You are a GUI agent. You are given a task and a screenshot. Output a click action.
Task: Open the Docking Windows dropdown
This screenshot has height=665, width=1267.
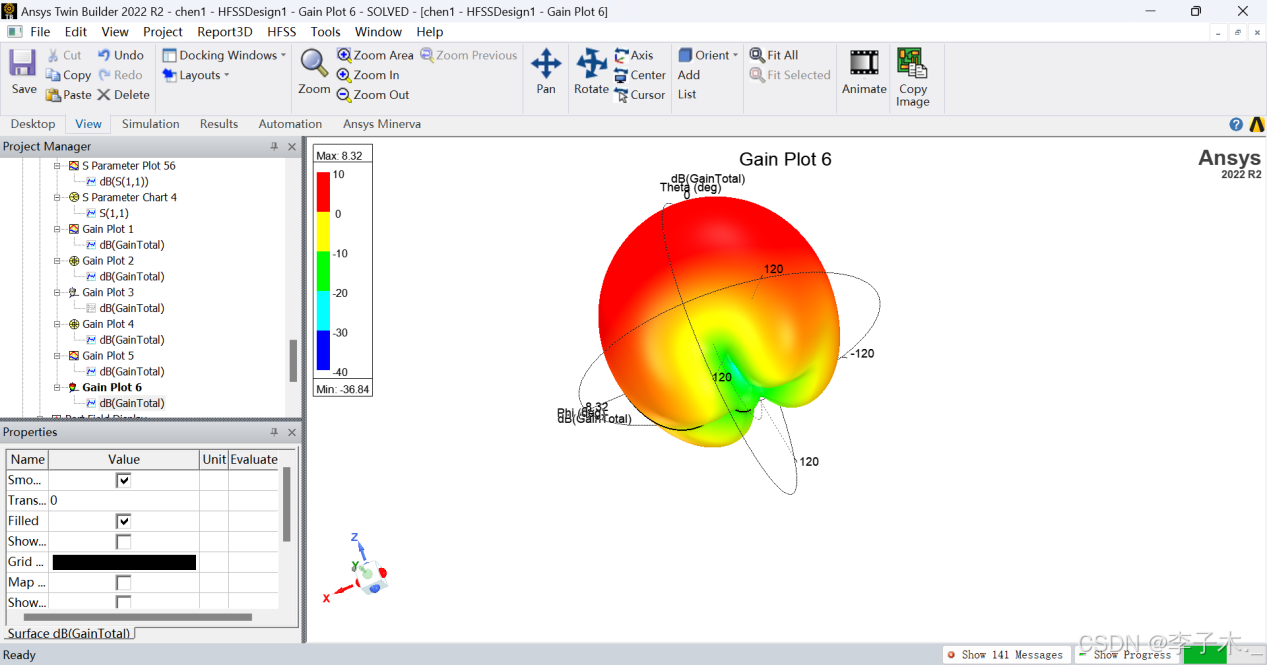[x=224, y=55]
